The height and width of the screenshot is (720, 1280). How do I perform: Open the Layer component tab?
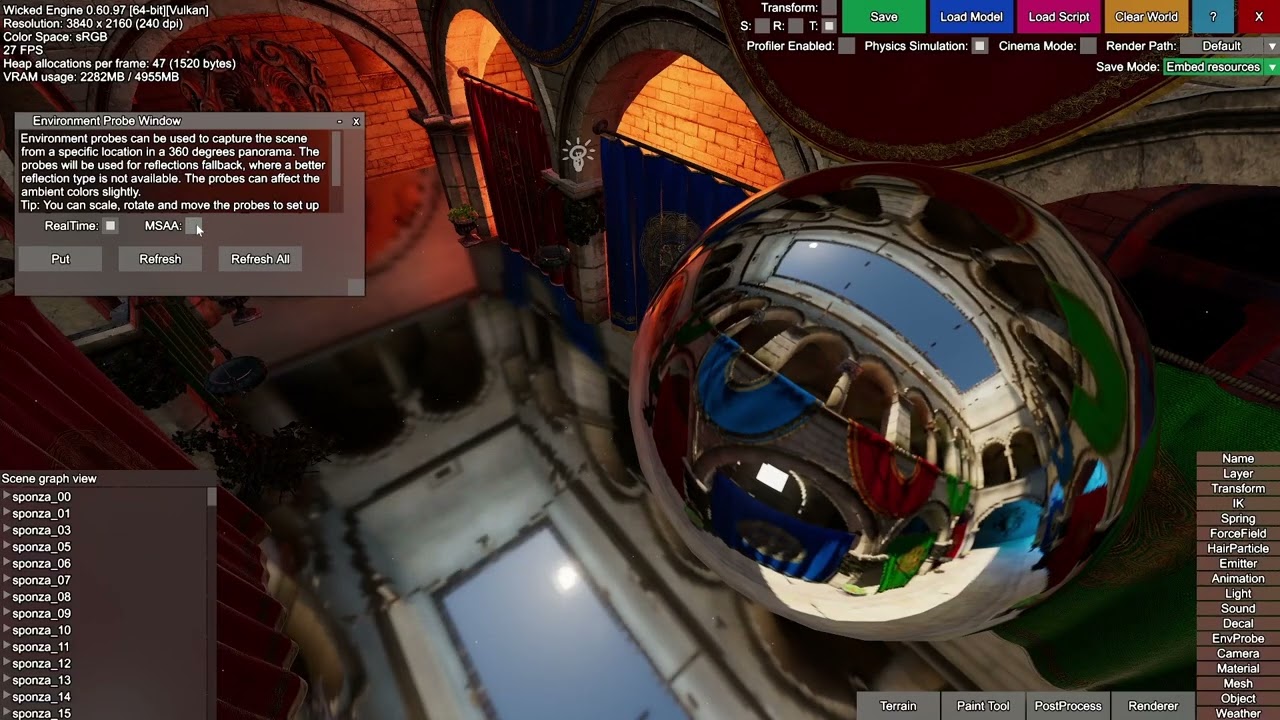(1238, 474)
